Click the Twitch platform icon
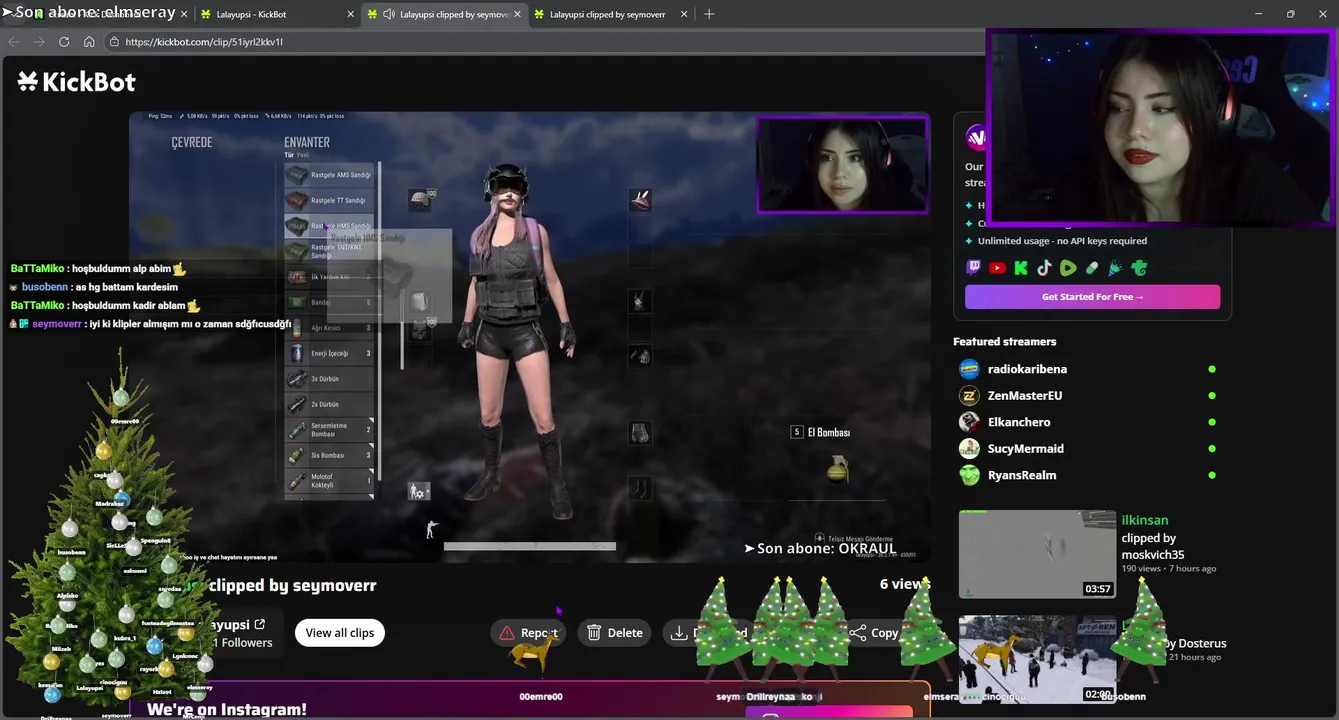Screen dimensions: 1339x720 [x=973, y=268]
